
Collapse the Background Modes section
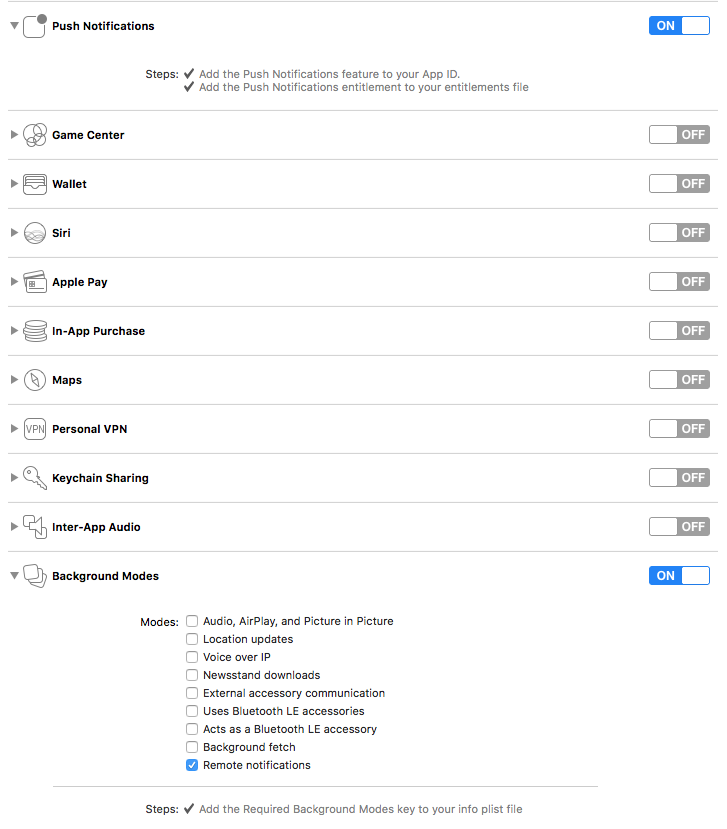coord(14,576)
